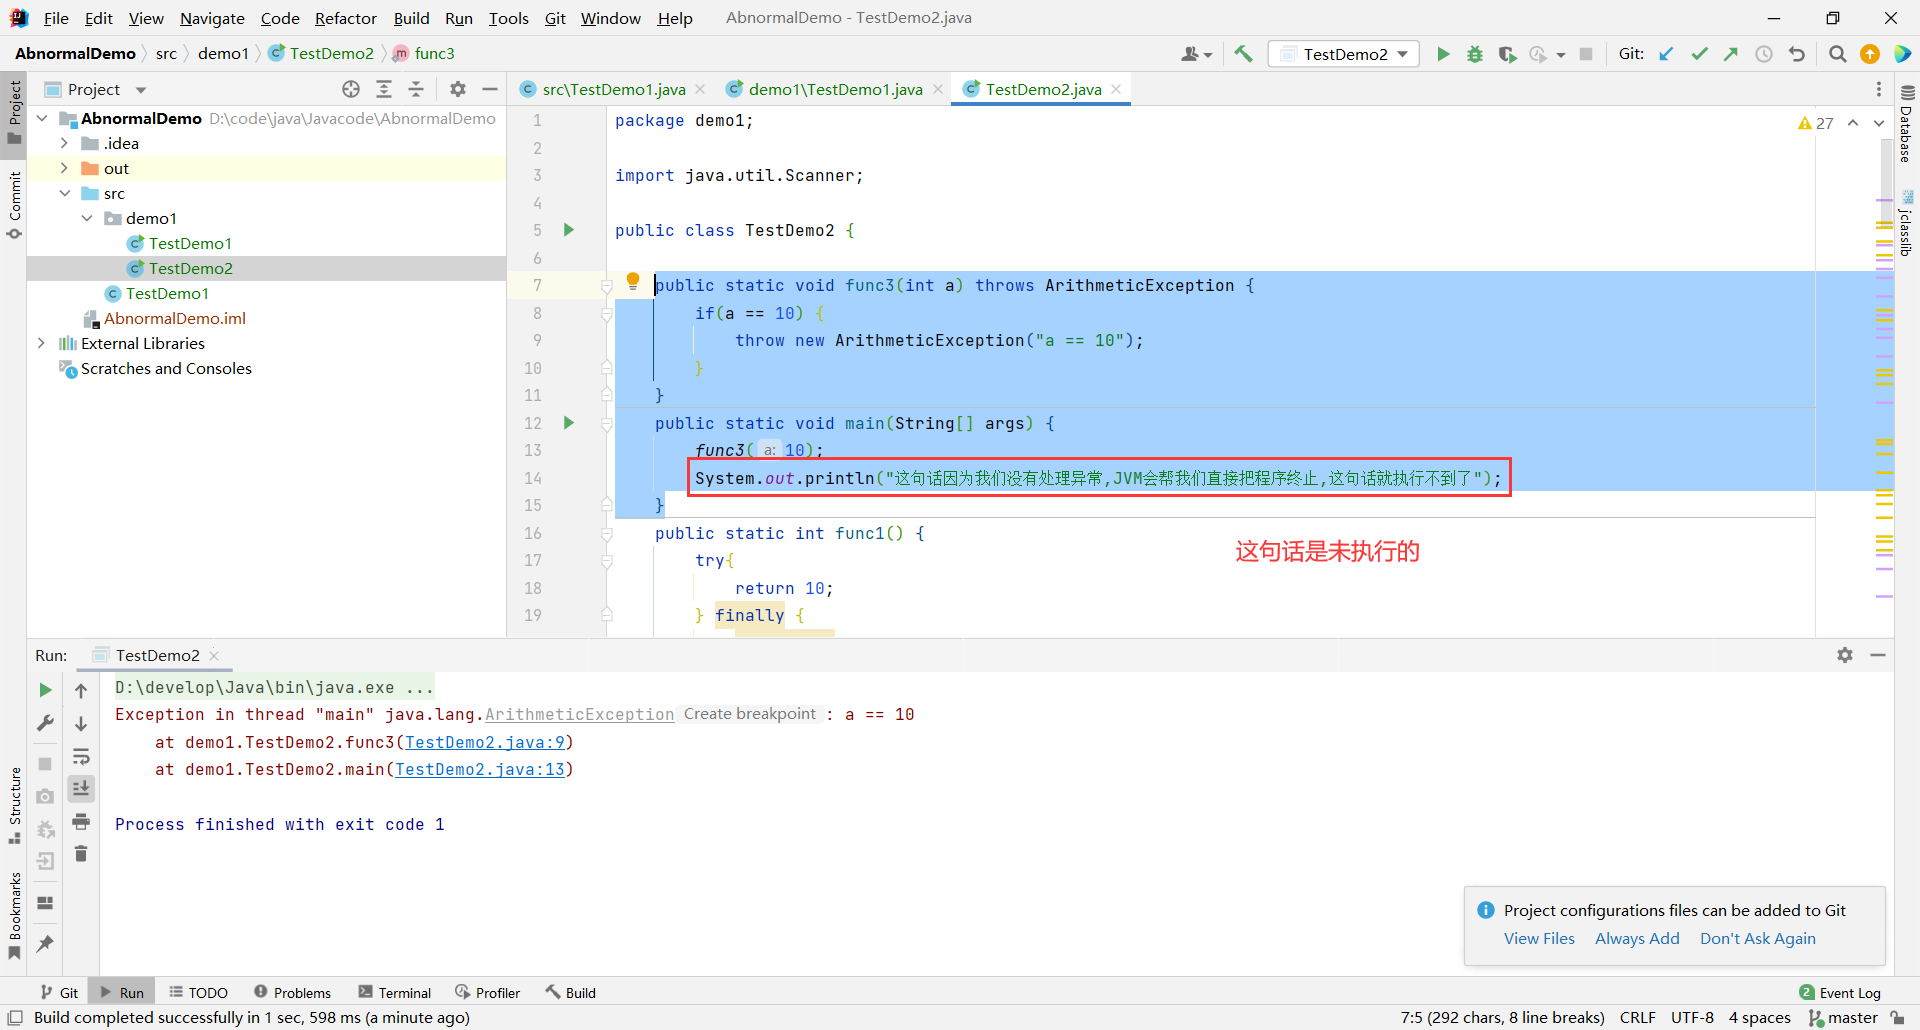Toggle soft-wrap in Run console
1920x1030 pixels.
tap(81, 757)
